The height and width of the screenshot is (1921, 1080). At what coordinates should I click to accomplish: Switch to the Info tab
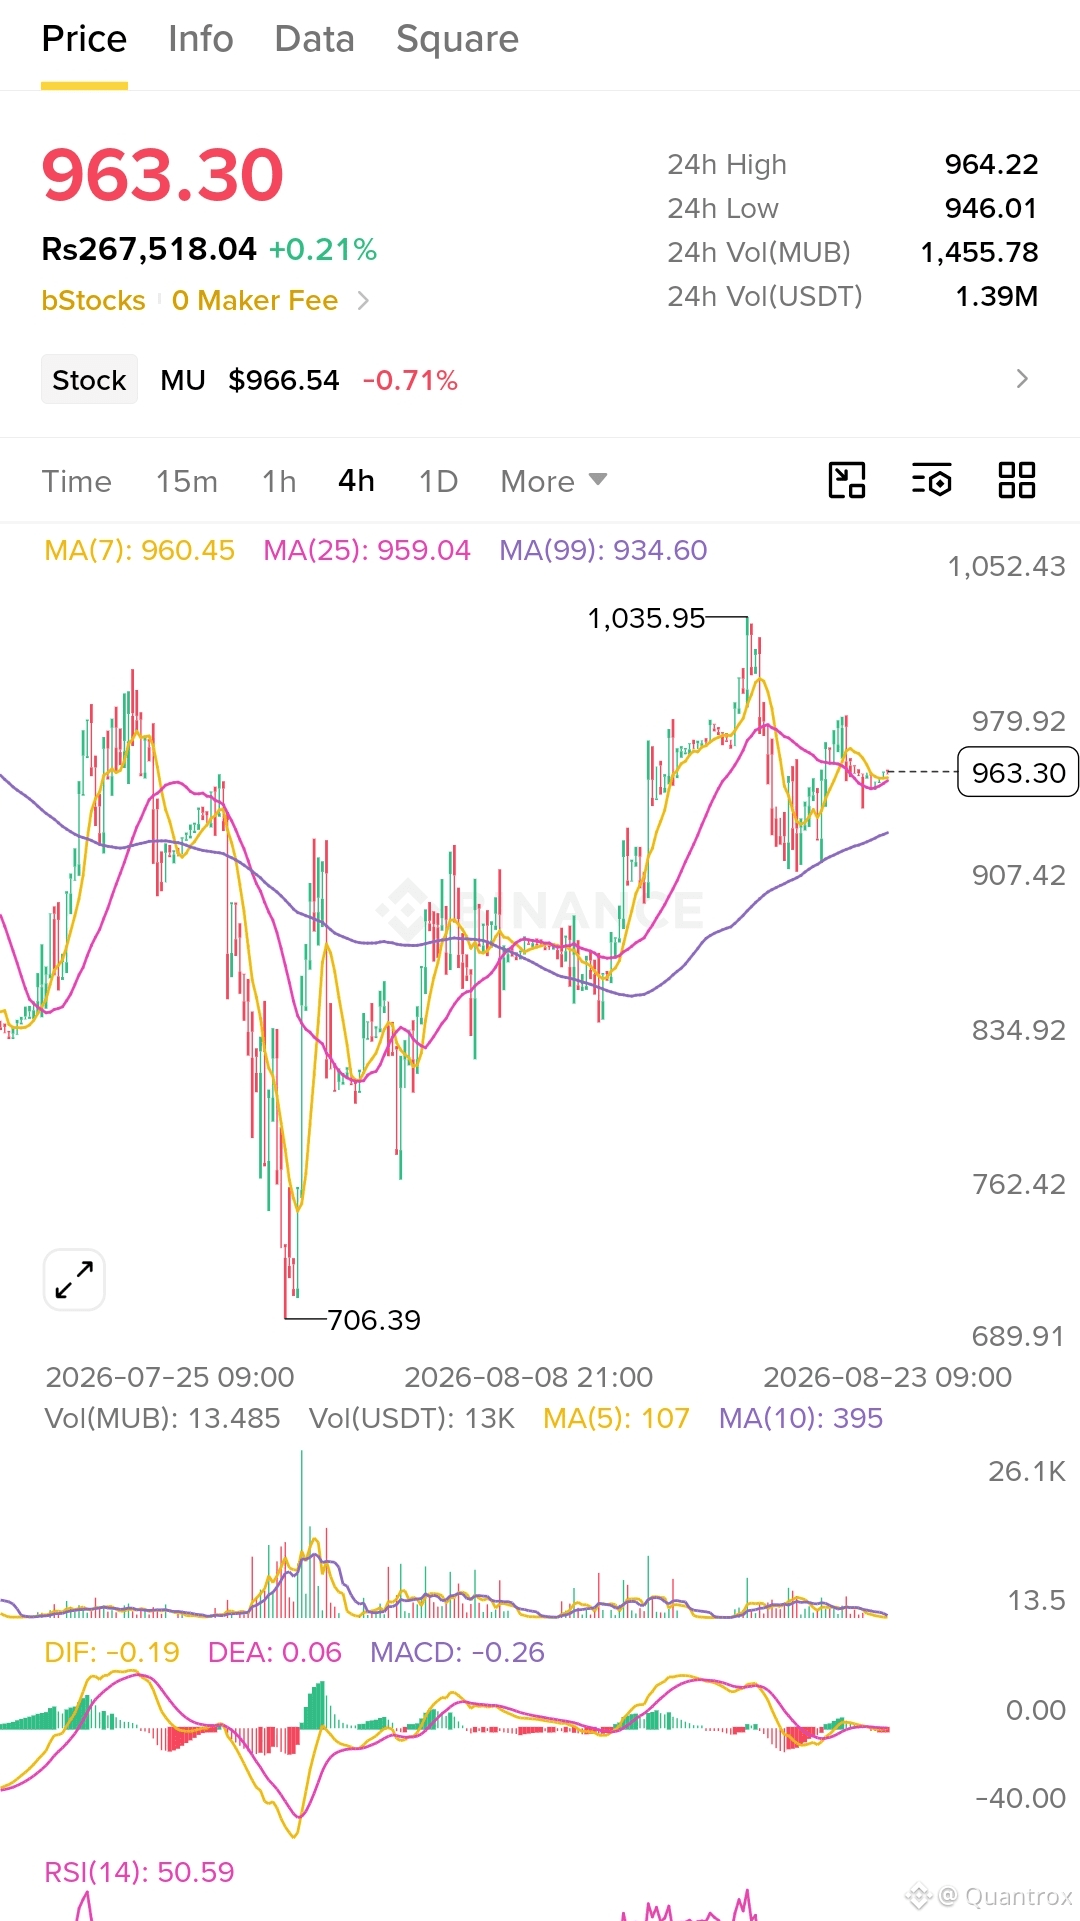pyautogui.click(x=201, y=39)
